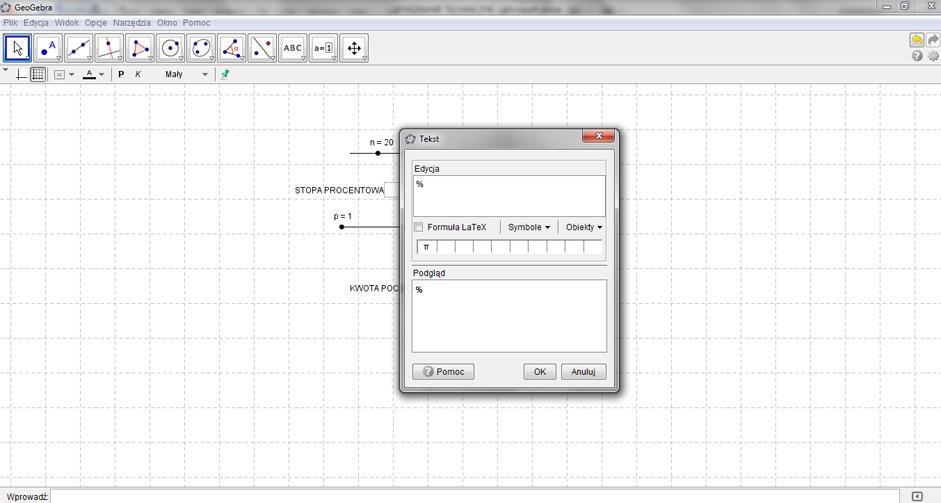Open the Mały font size dropdown
Image resolution: width=941 pixels, height=503 pixels.
click(186, 74)
